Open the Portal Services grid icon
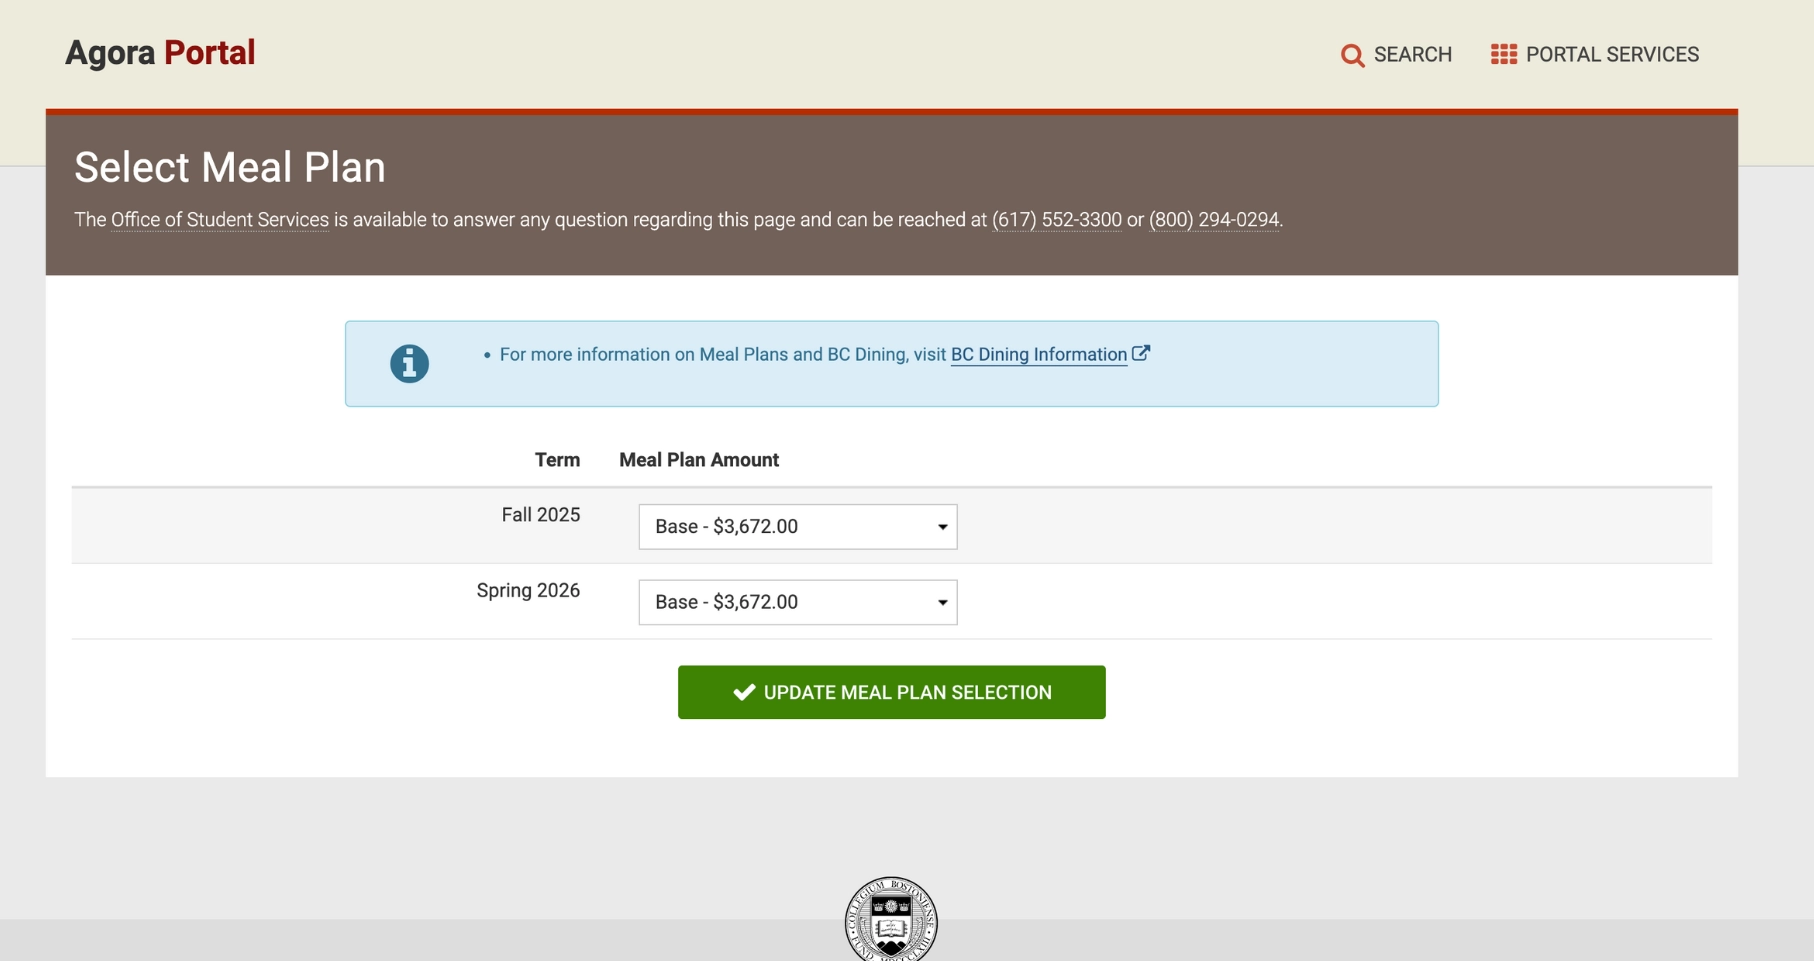 [x=1503, y=55]
